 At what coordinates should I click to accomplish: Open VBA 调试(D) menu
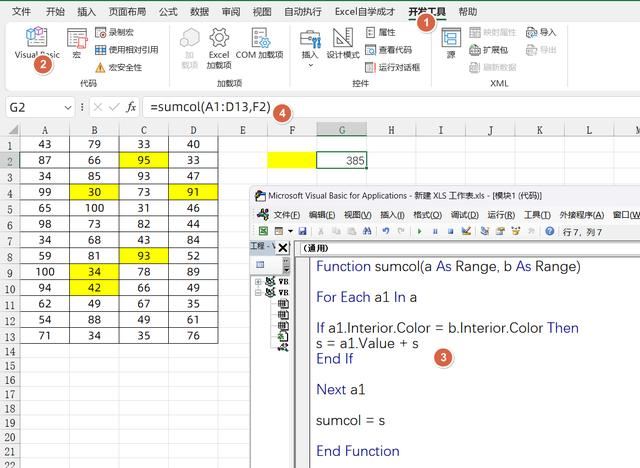click(x=464, y=215)
